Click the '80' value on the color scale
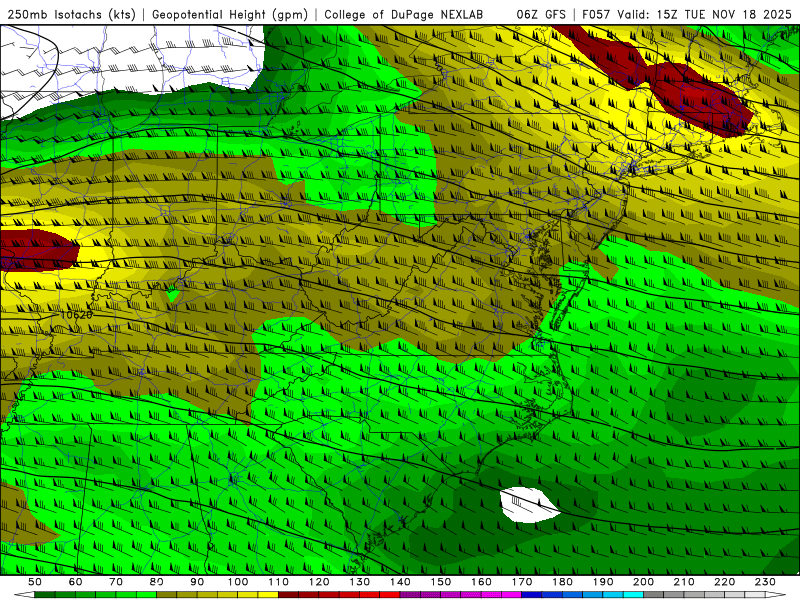Image resolution: width=800 pixels, height=600 pixels. 157,582
